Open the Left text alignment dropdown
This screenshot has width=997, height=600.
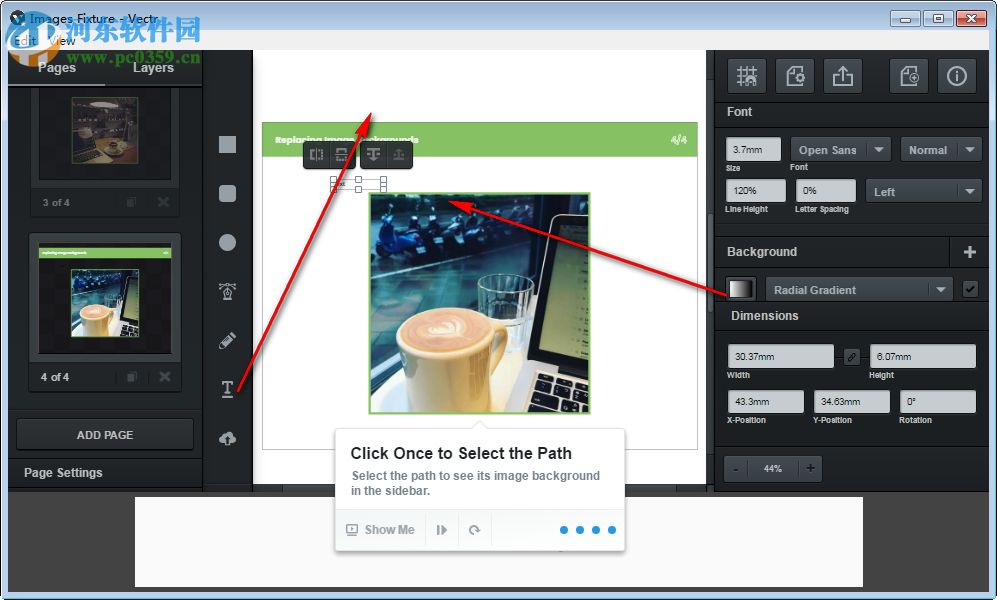tap(924, 191)
